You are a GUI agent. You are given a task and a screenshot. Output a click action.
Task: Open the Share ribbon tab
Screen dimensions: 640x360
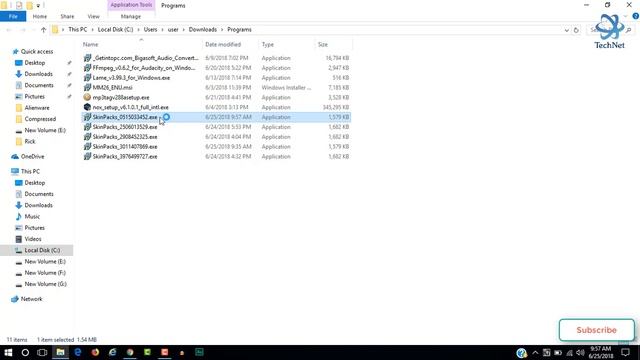67,16
